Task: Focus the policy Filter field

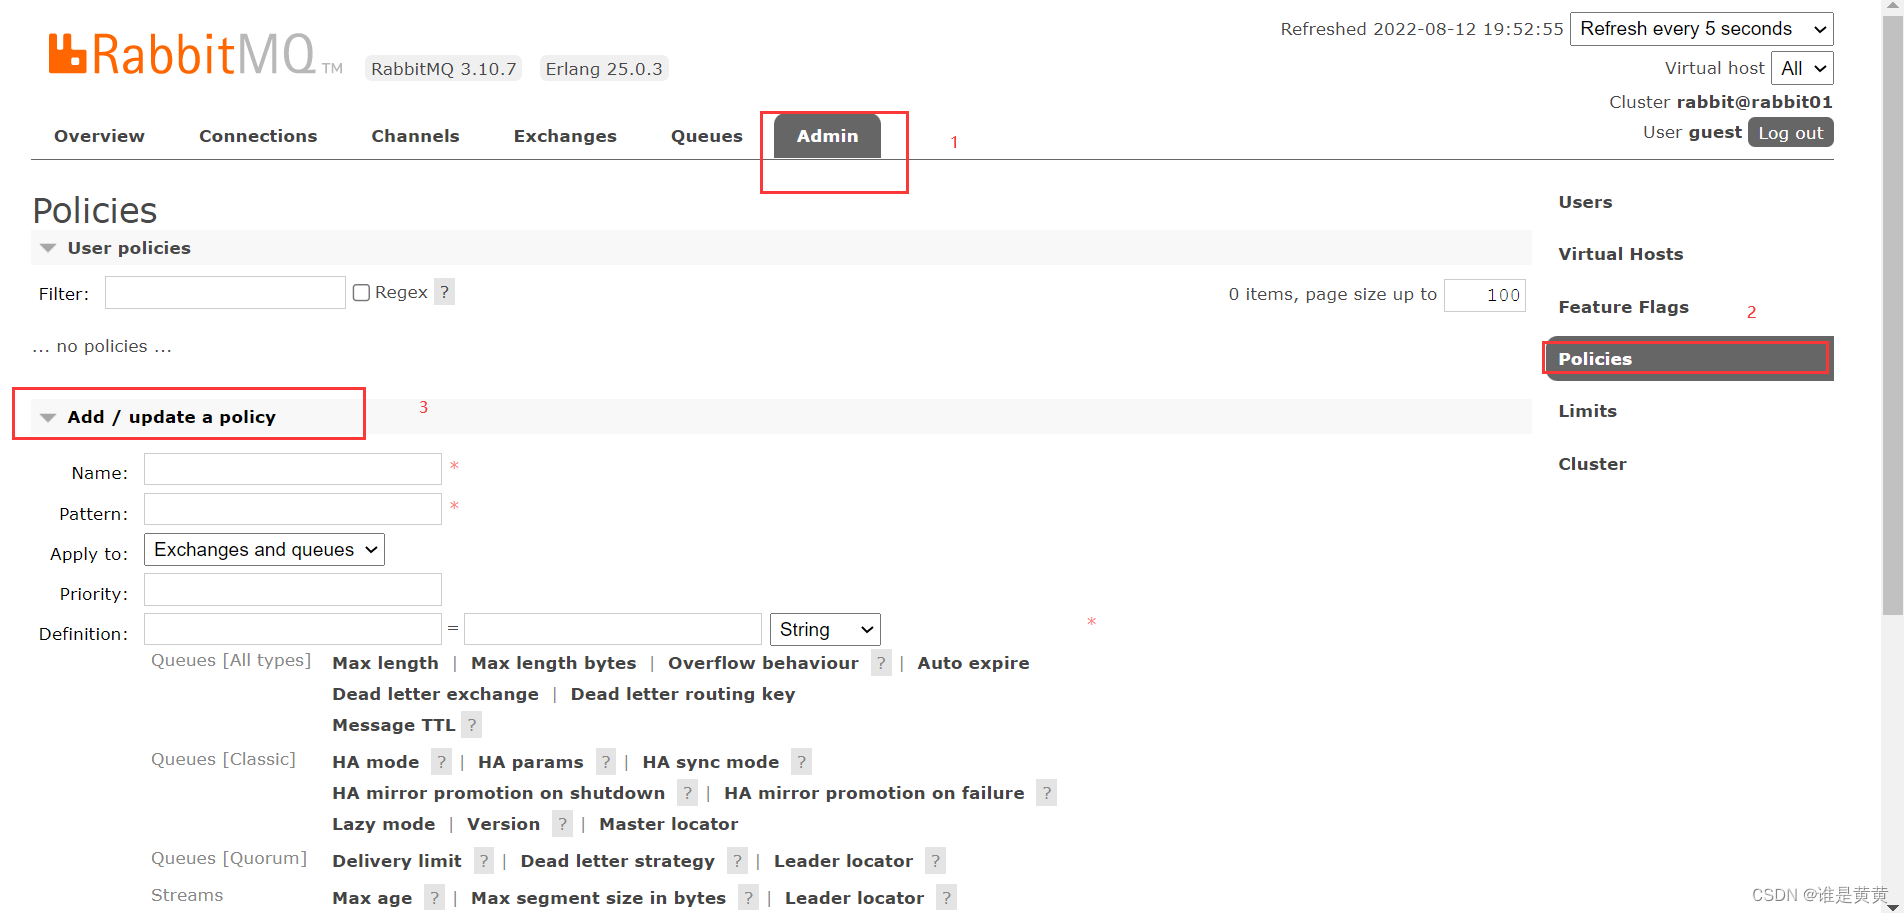Action: click(225, 293)
